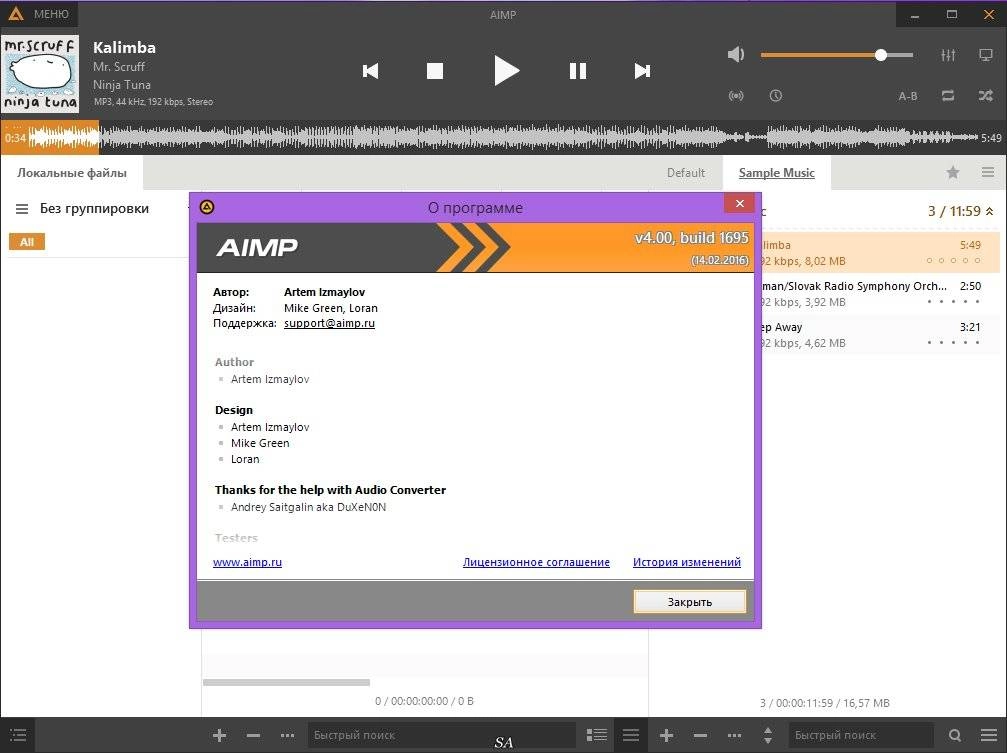Click the favorites star icon
Screen dimensions: 1007x753
click(x=953, y=172)
